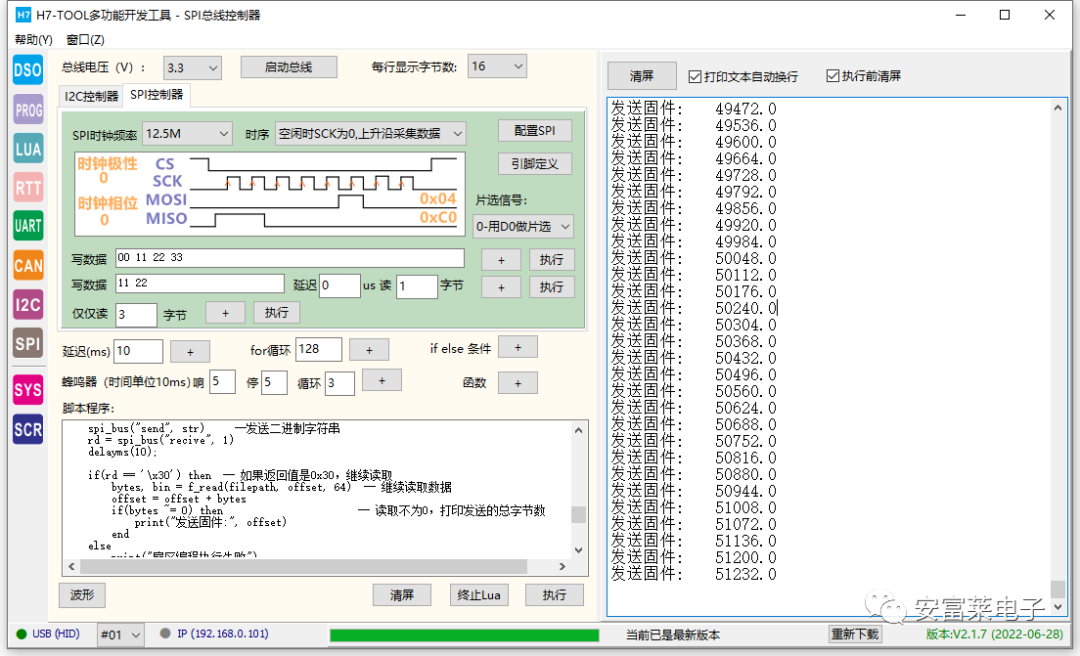1080x656 pixels.
Task: Open SPI timing mode dropdown
Action: pyautogui.click(x=371, y=134)
